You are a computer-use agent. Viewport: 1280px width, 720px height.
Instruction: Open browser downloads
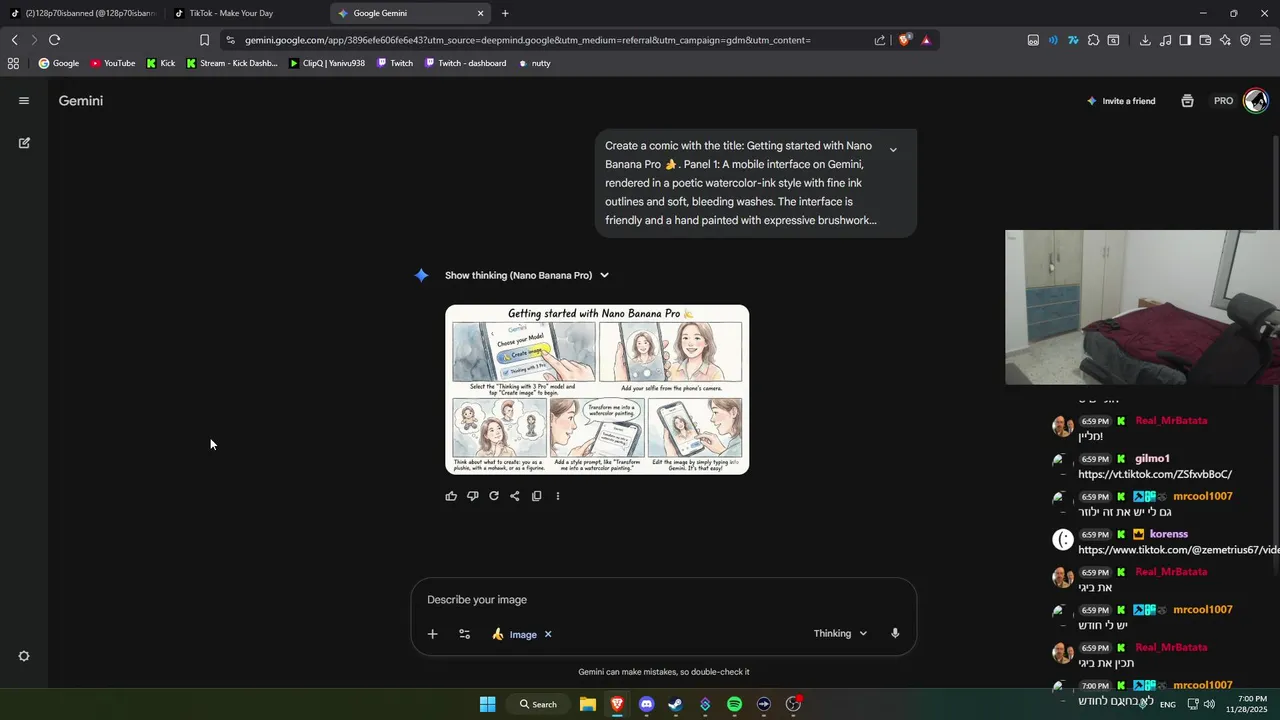point(1145,40)
